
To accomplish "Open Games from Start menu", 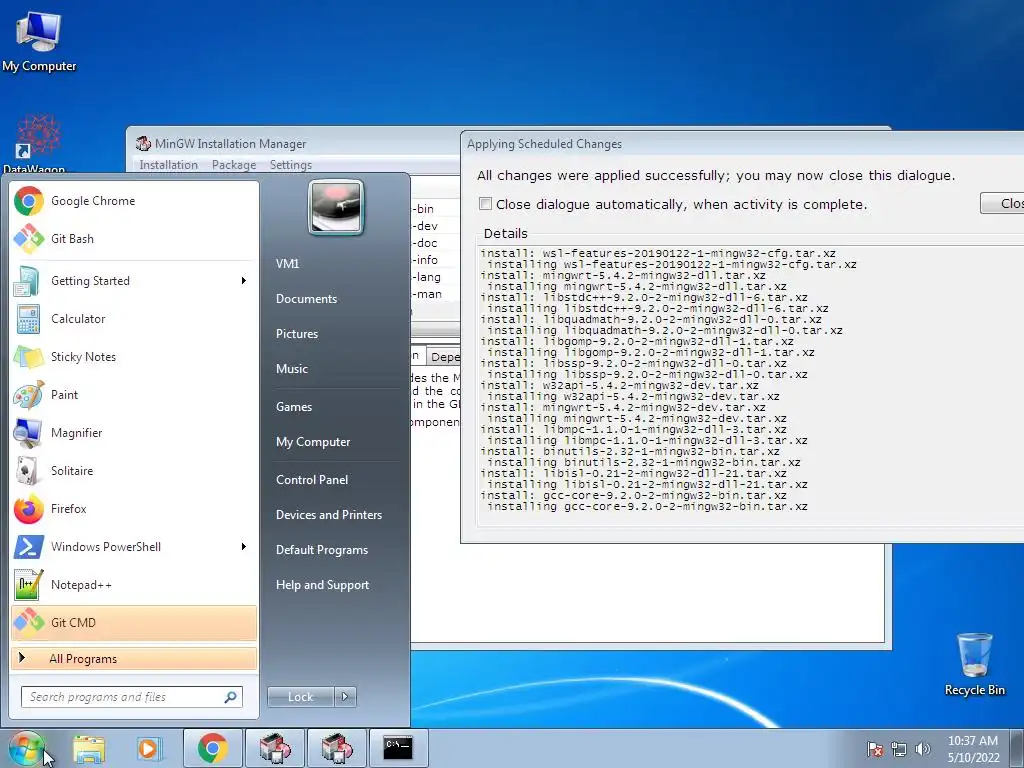I will pos(294,407).
